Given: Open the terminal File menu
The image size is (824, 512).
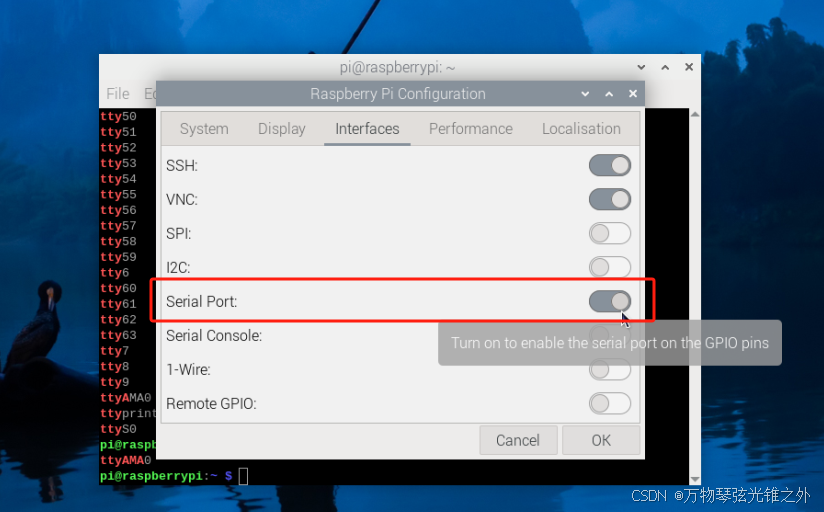Looking at the screenshot, I should click(x=118, y=94).
